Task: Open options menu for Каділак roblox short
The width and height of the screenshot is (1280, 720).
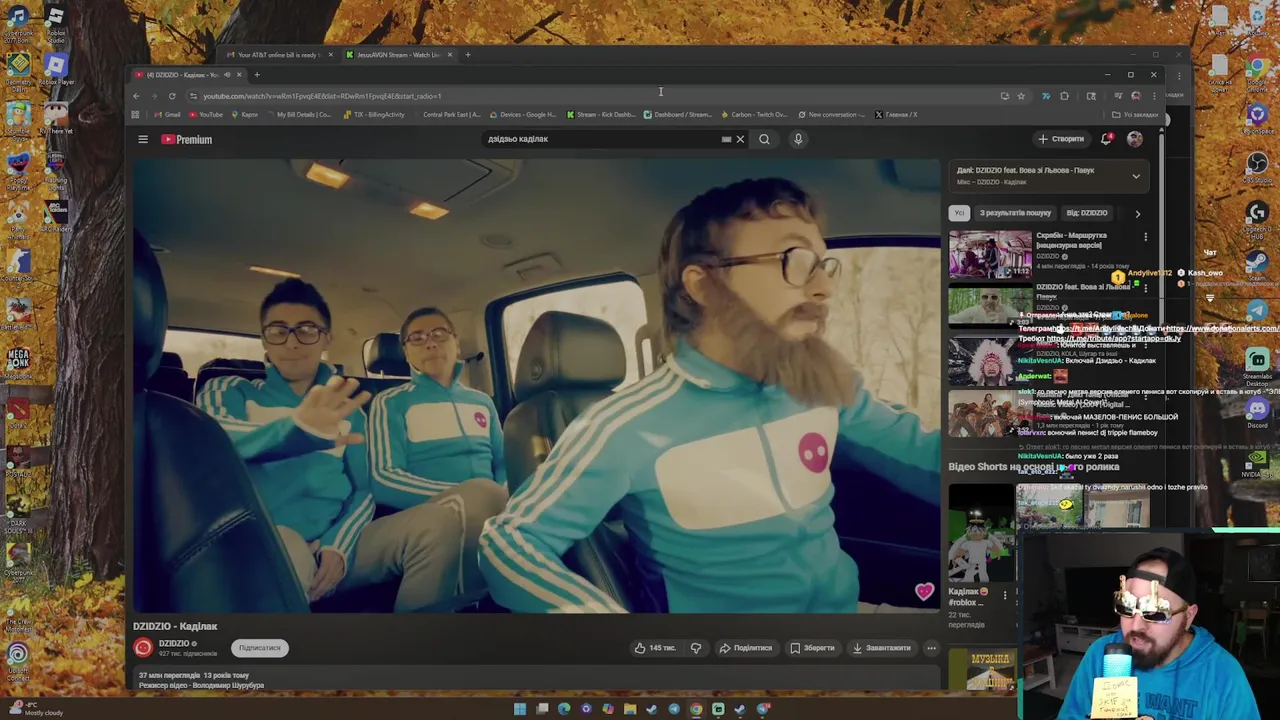Action: [1005, 595]
